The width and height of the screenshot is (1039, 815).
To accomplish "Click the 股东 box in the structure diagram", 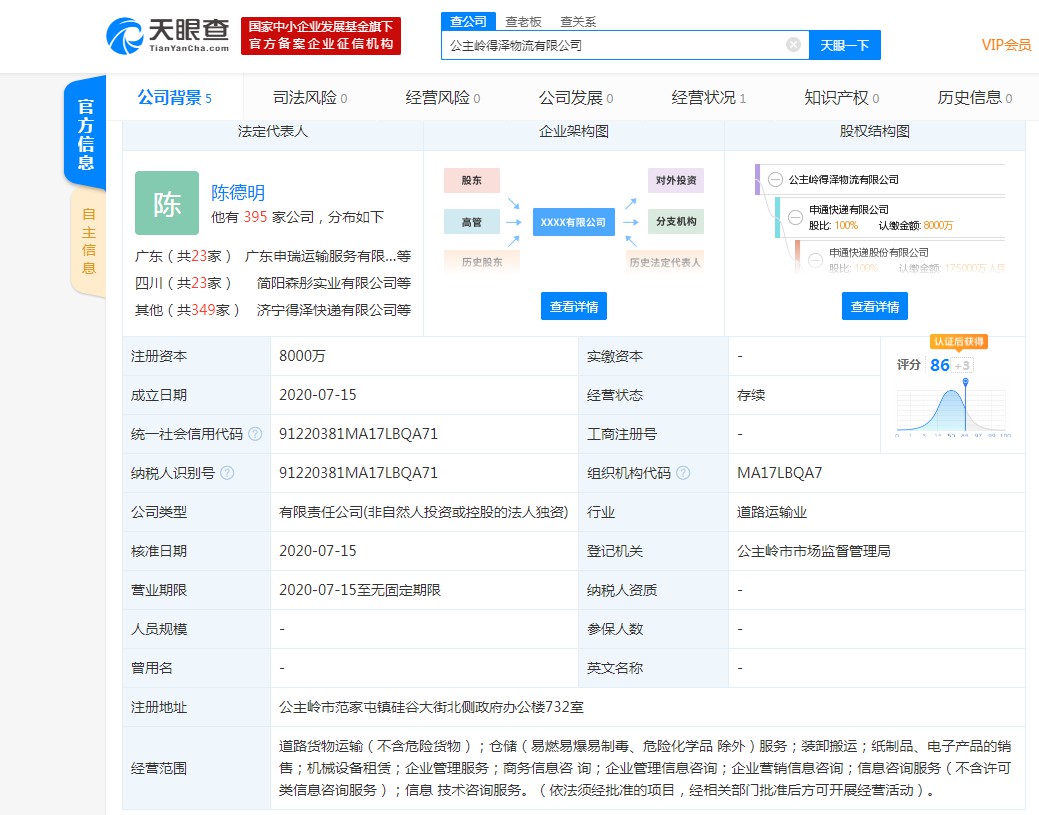I will click(472, 180).
